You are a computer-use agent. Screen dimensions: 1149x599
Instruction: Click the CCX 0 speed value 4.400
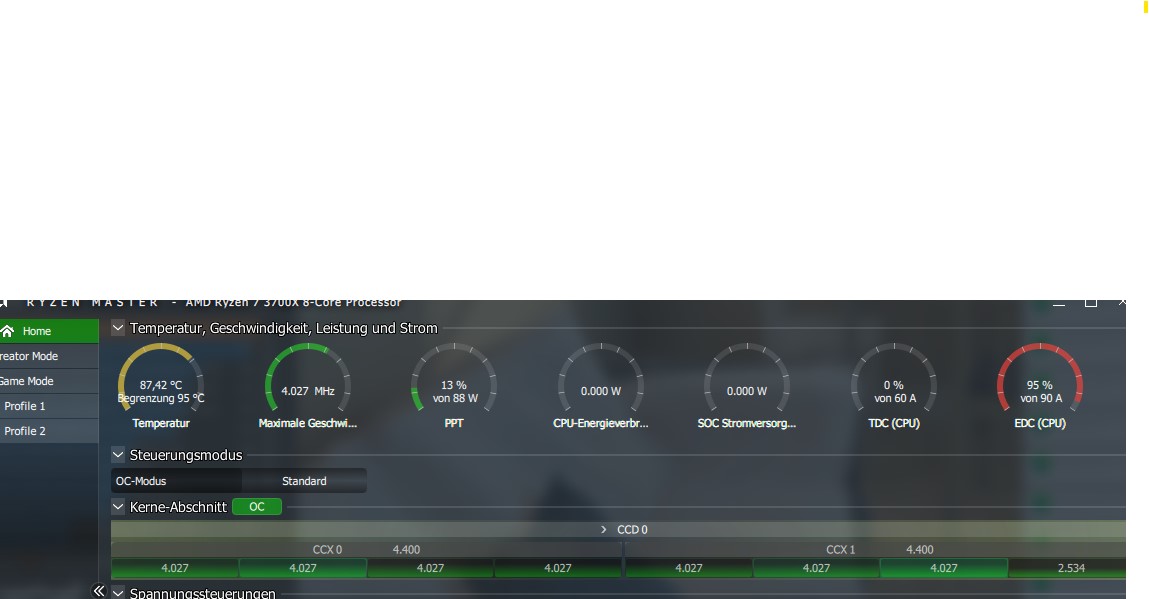point(406,549)
